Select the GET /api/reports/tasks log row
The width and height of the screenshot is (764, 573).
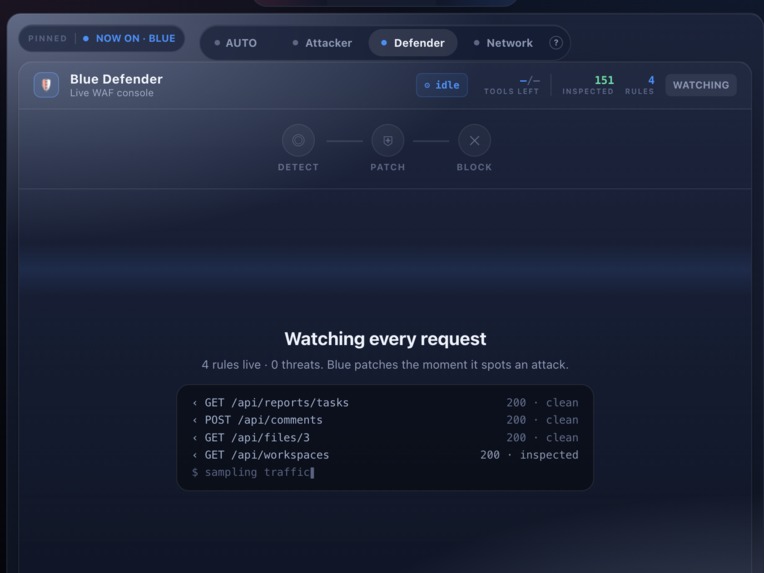click(385, 402)
